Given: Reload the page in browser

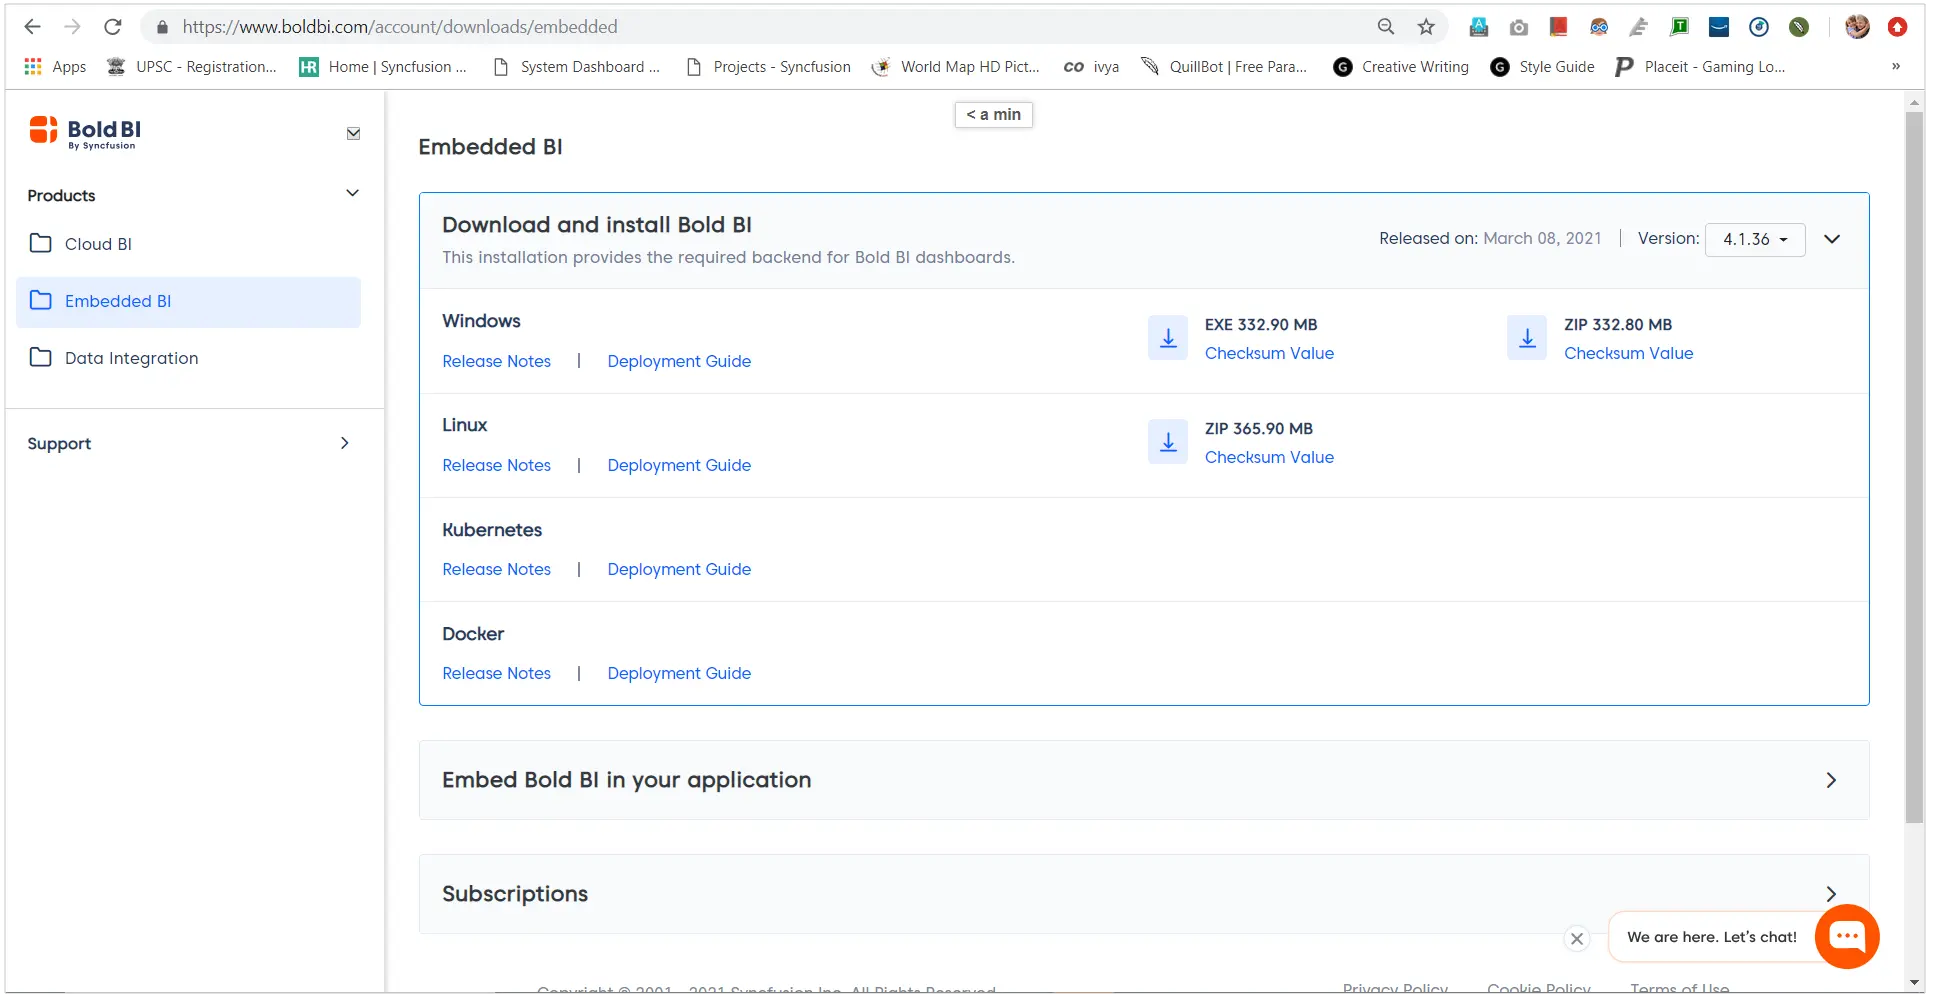Looking at the screenshot, I should click(x=113, y=27).
